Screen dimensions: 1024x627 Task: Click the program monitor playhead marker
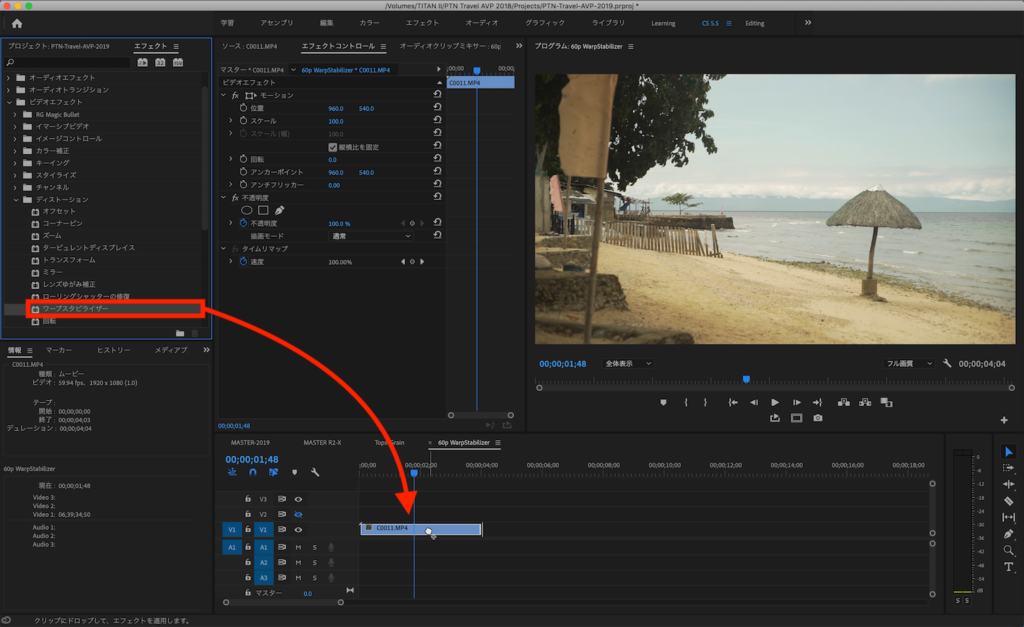tap(746, 379)
